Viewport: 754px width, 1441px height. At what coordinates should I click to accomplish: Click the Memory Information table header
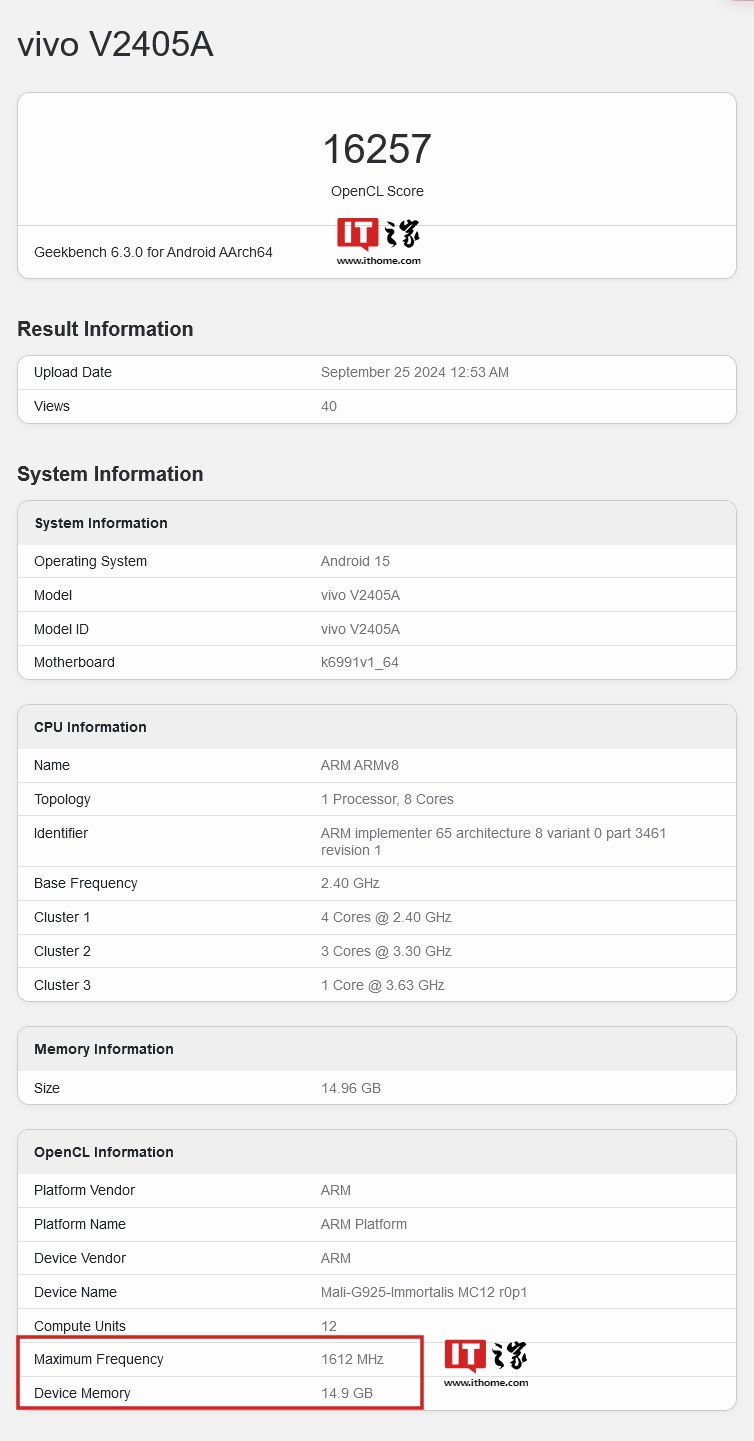pyautogui.click(x=103, y=1049)
